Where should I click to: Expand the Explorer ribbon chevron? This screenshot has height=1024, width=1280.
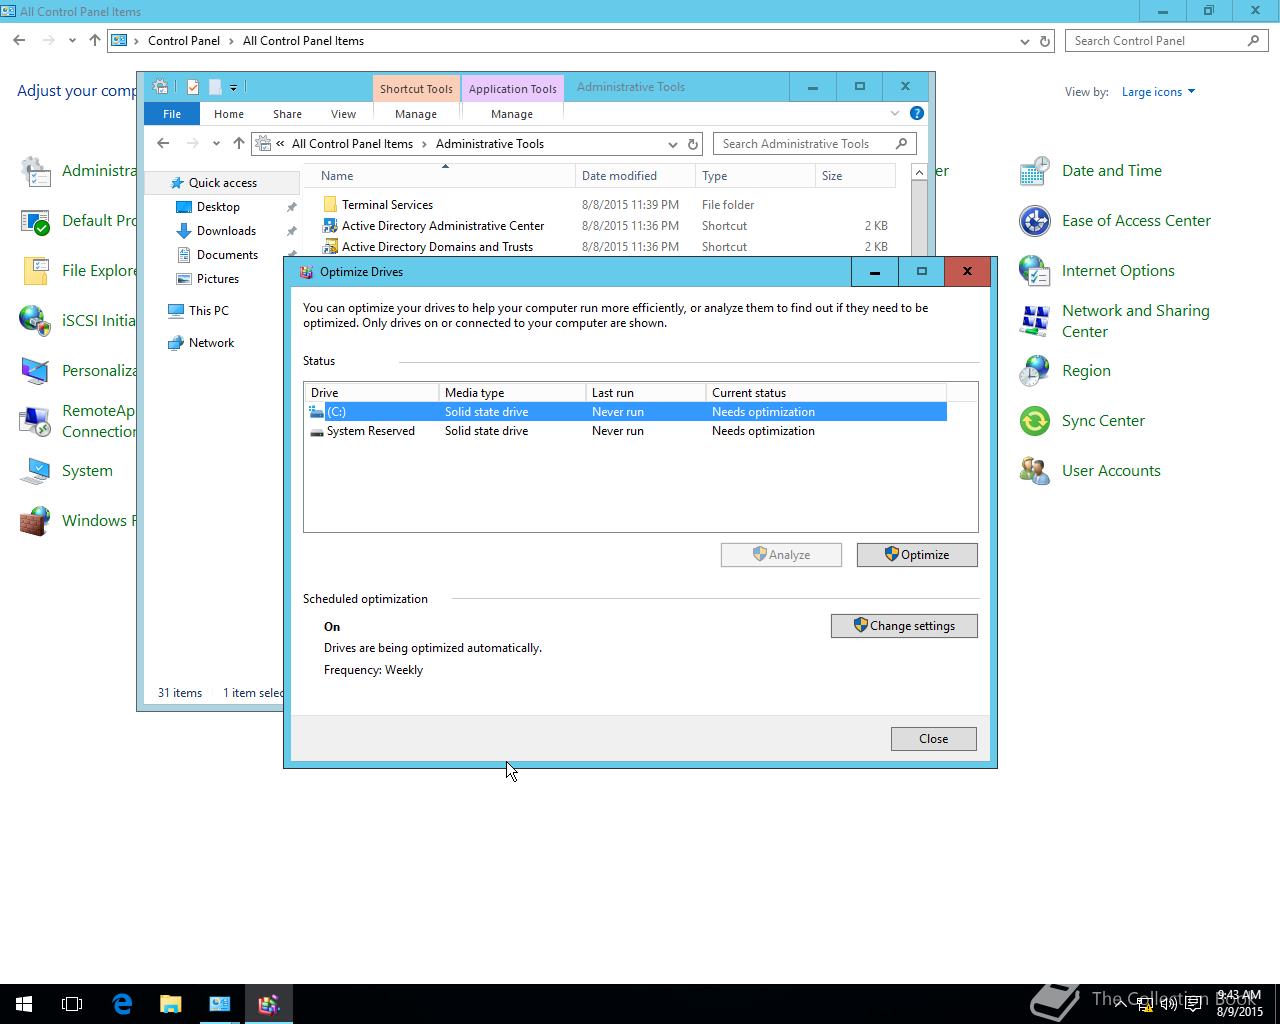895,113
